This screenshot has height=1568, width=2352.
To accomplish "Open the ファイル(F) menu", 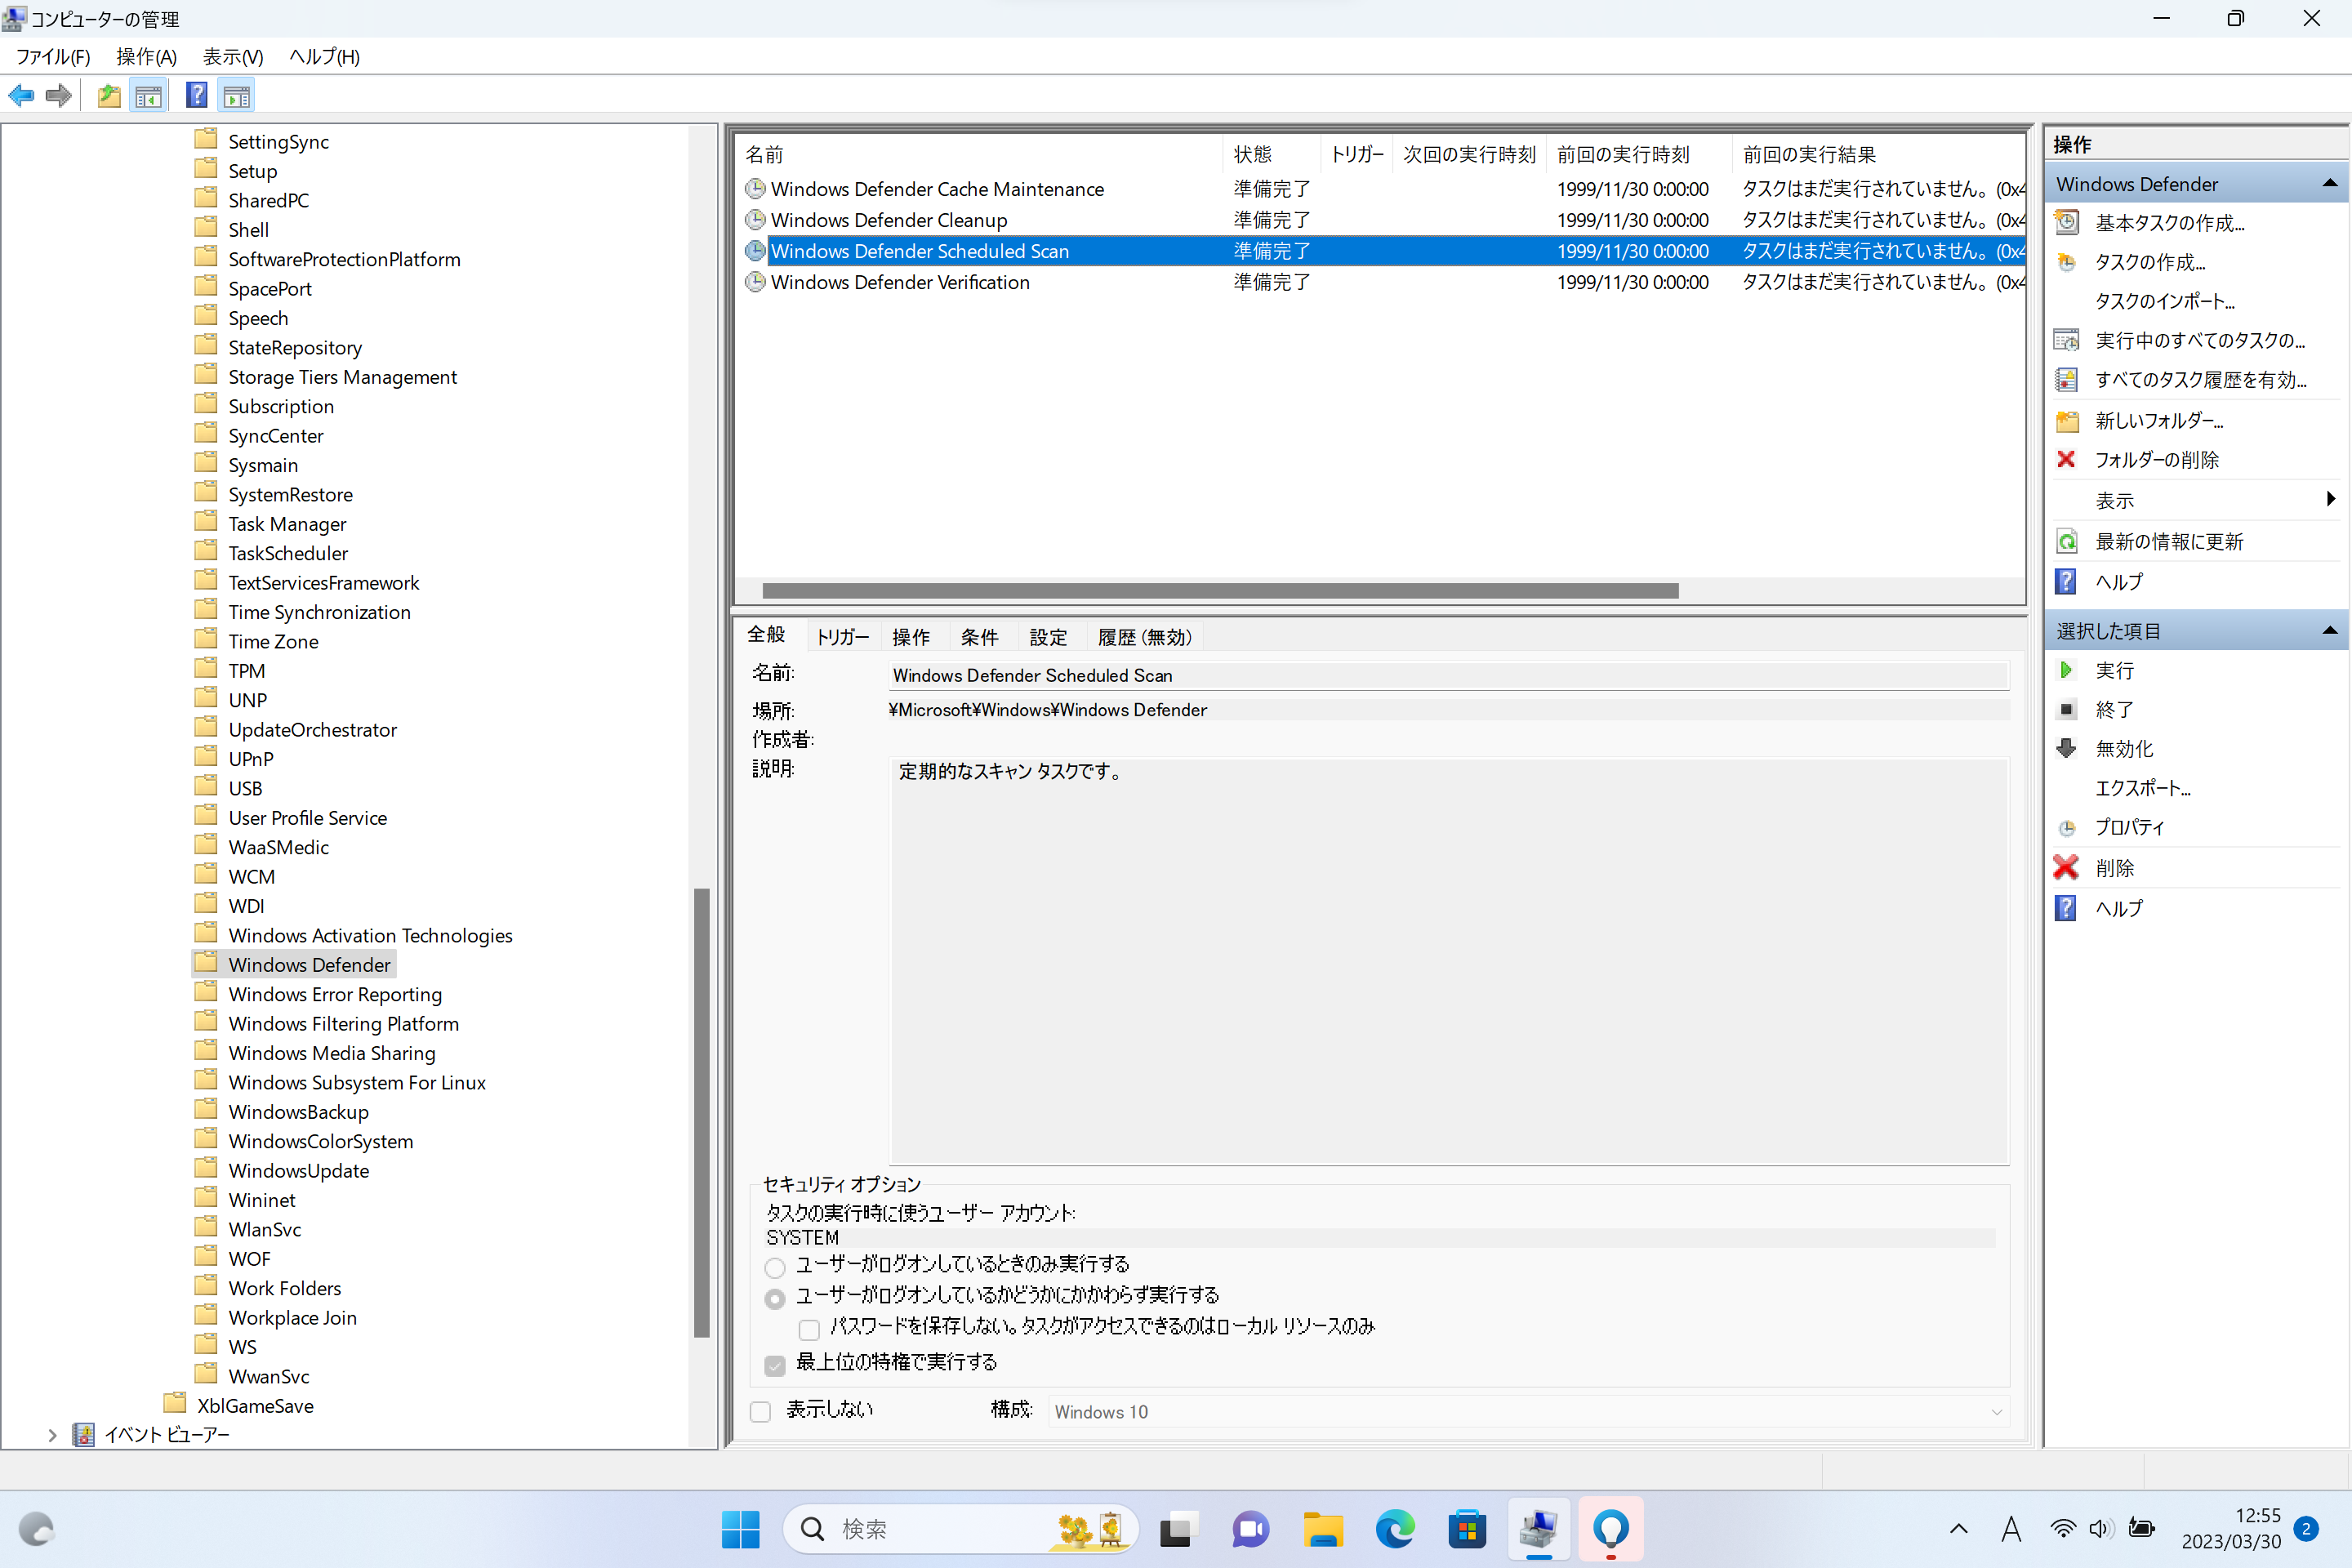I will coord(53,57).
